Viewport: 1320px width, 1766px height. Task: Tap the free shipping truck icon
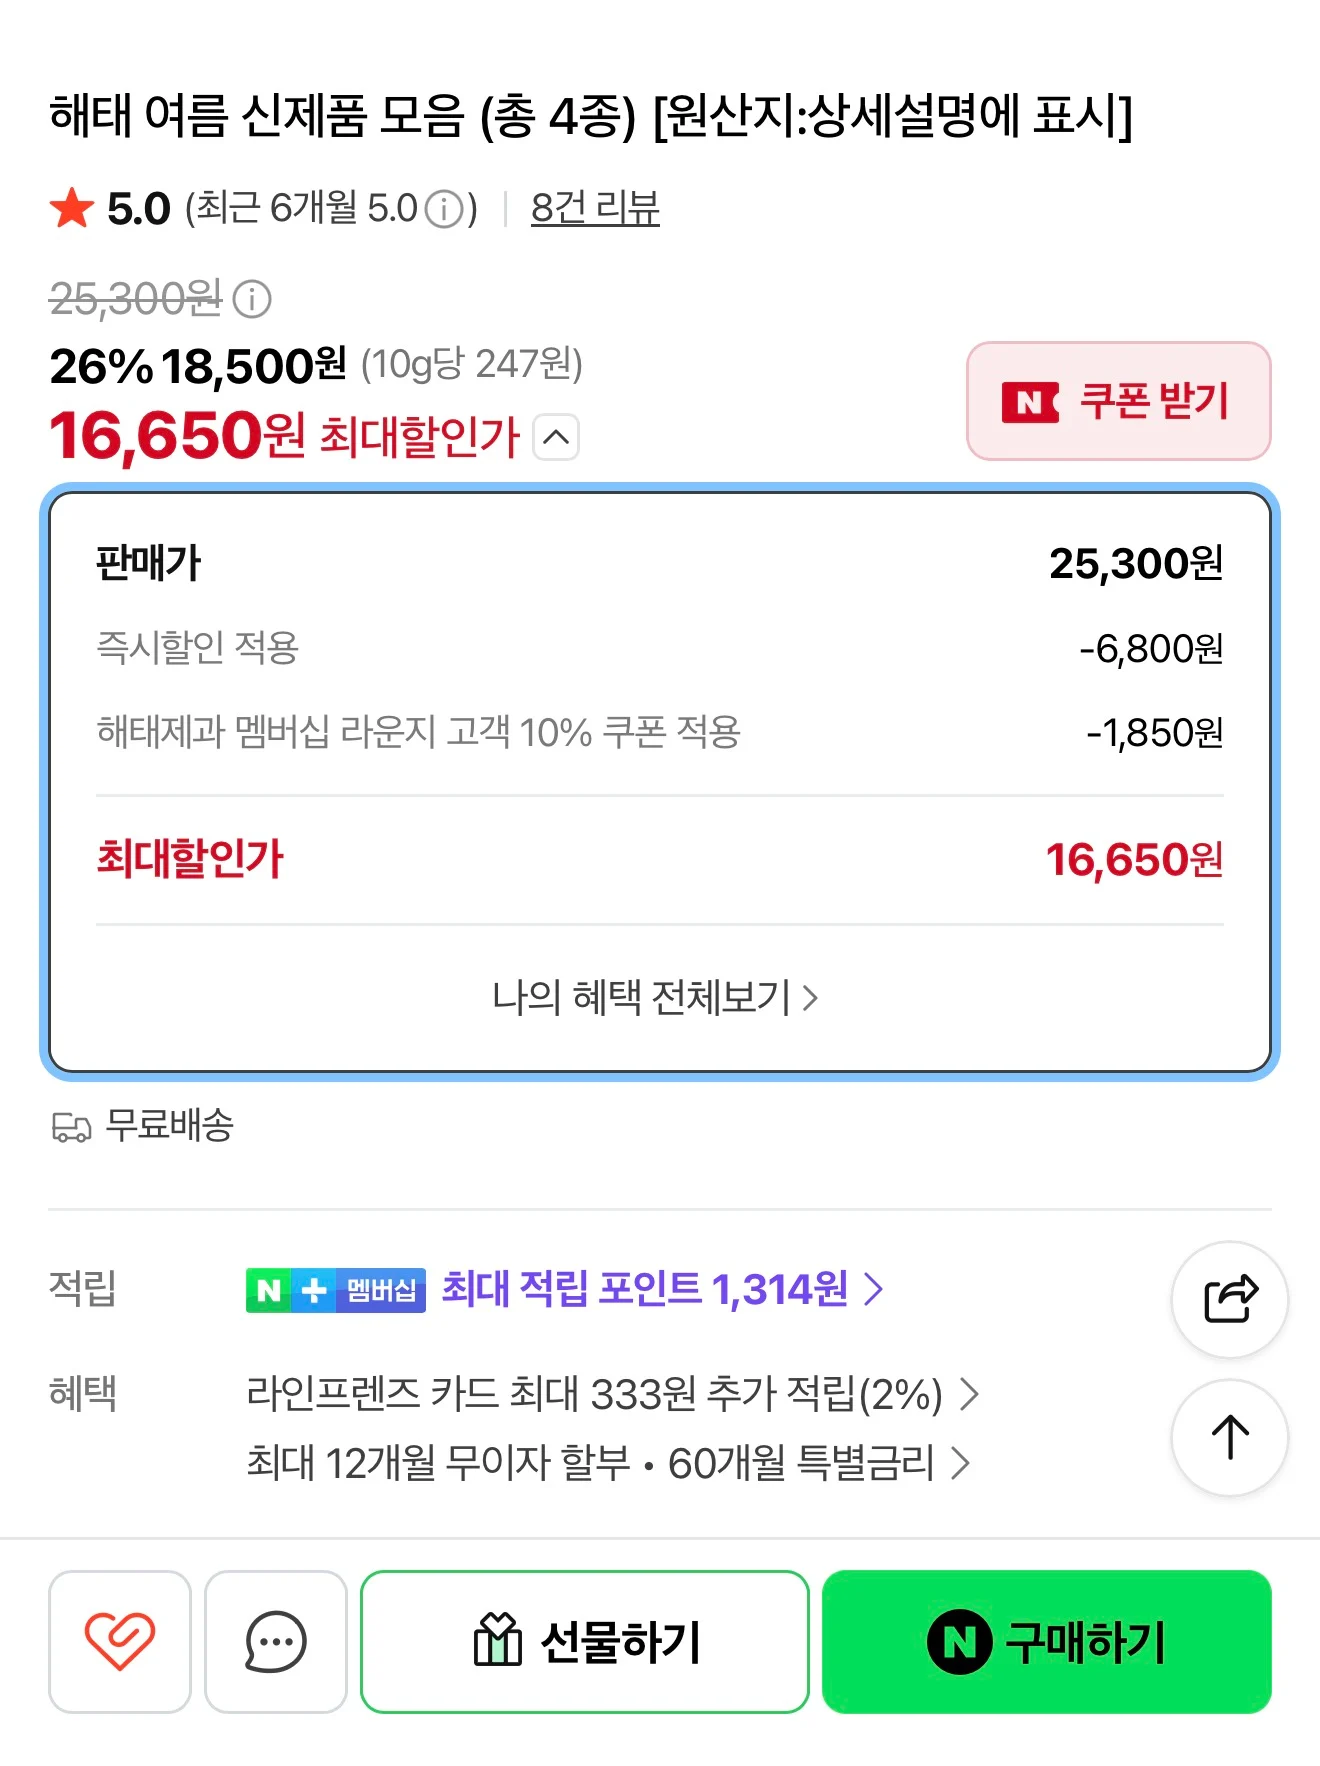coord(71,1127)
